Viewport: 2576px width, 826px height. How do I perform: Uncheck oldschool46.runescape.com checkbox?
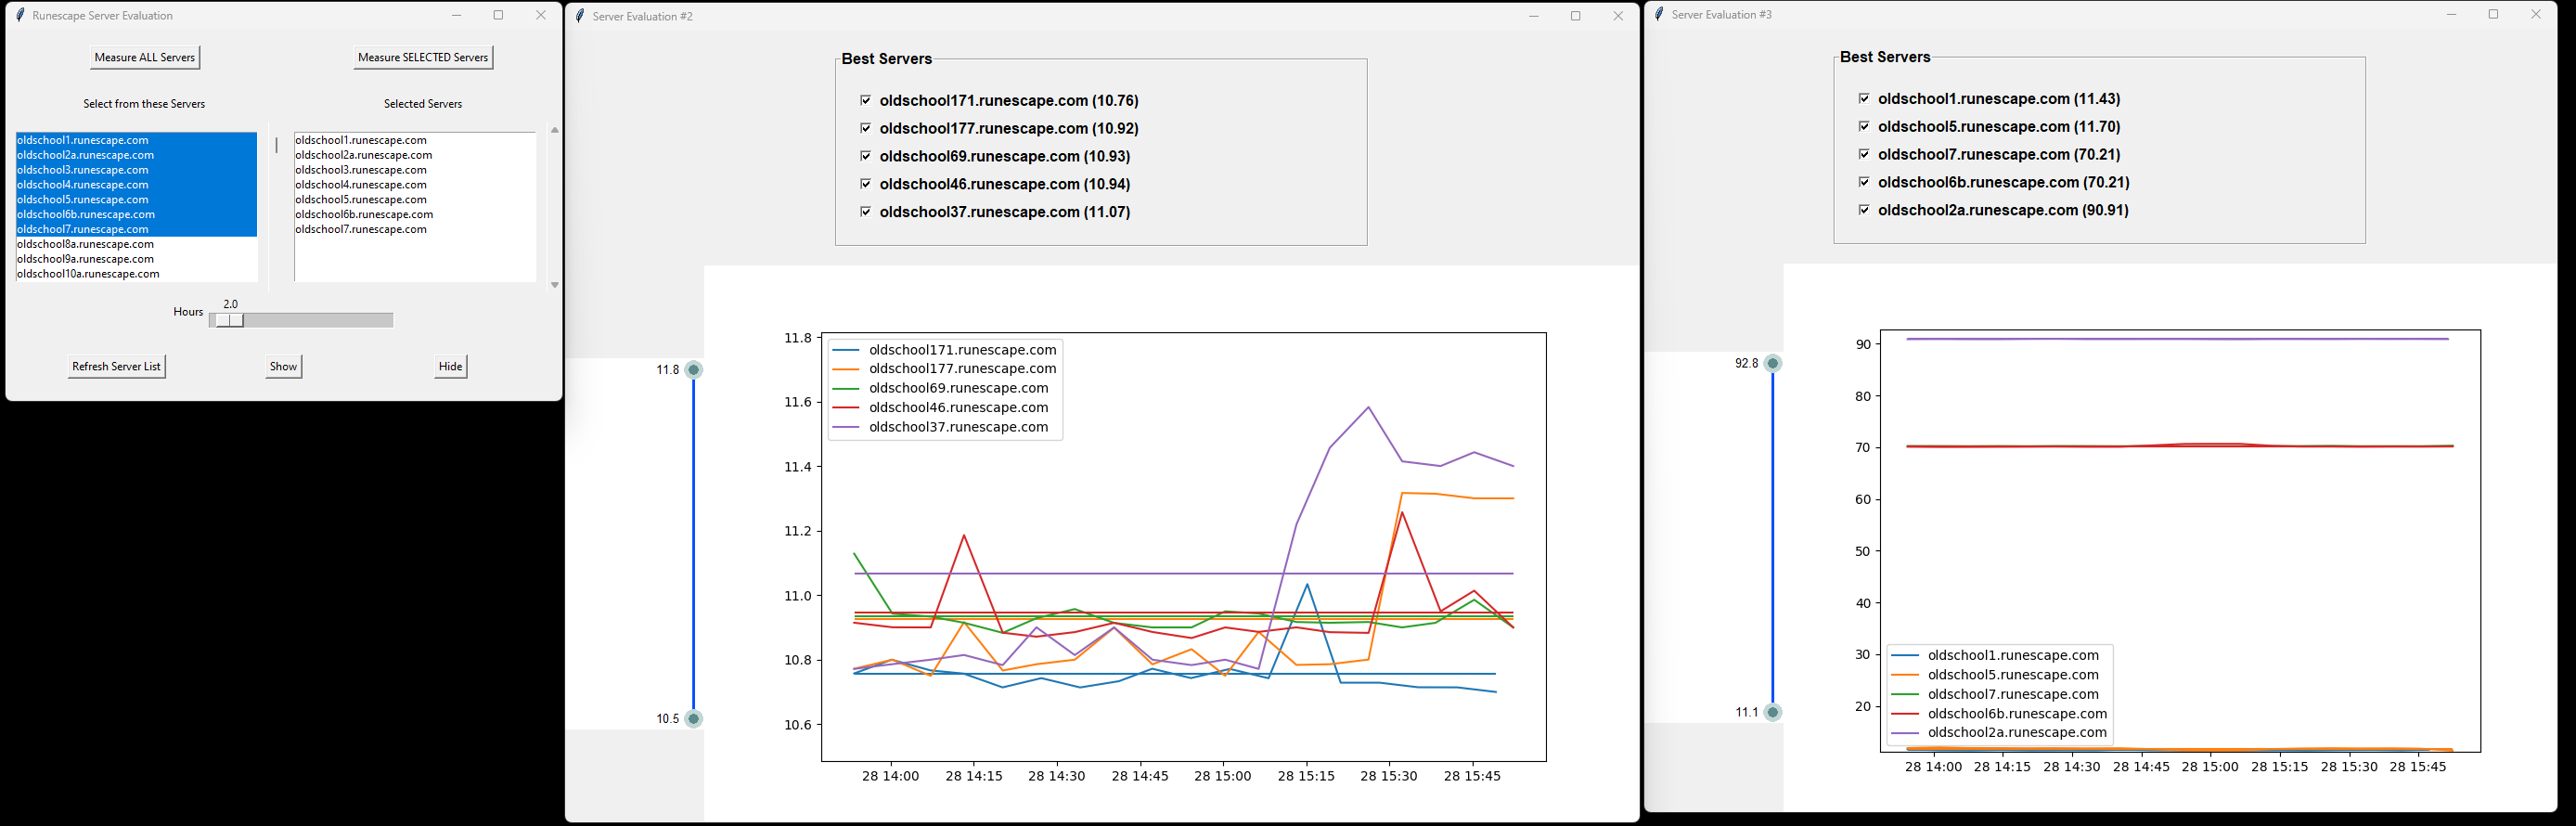click(x=866, y=184)
